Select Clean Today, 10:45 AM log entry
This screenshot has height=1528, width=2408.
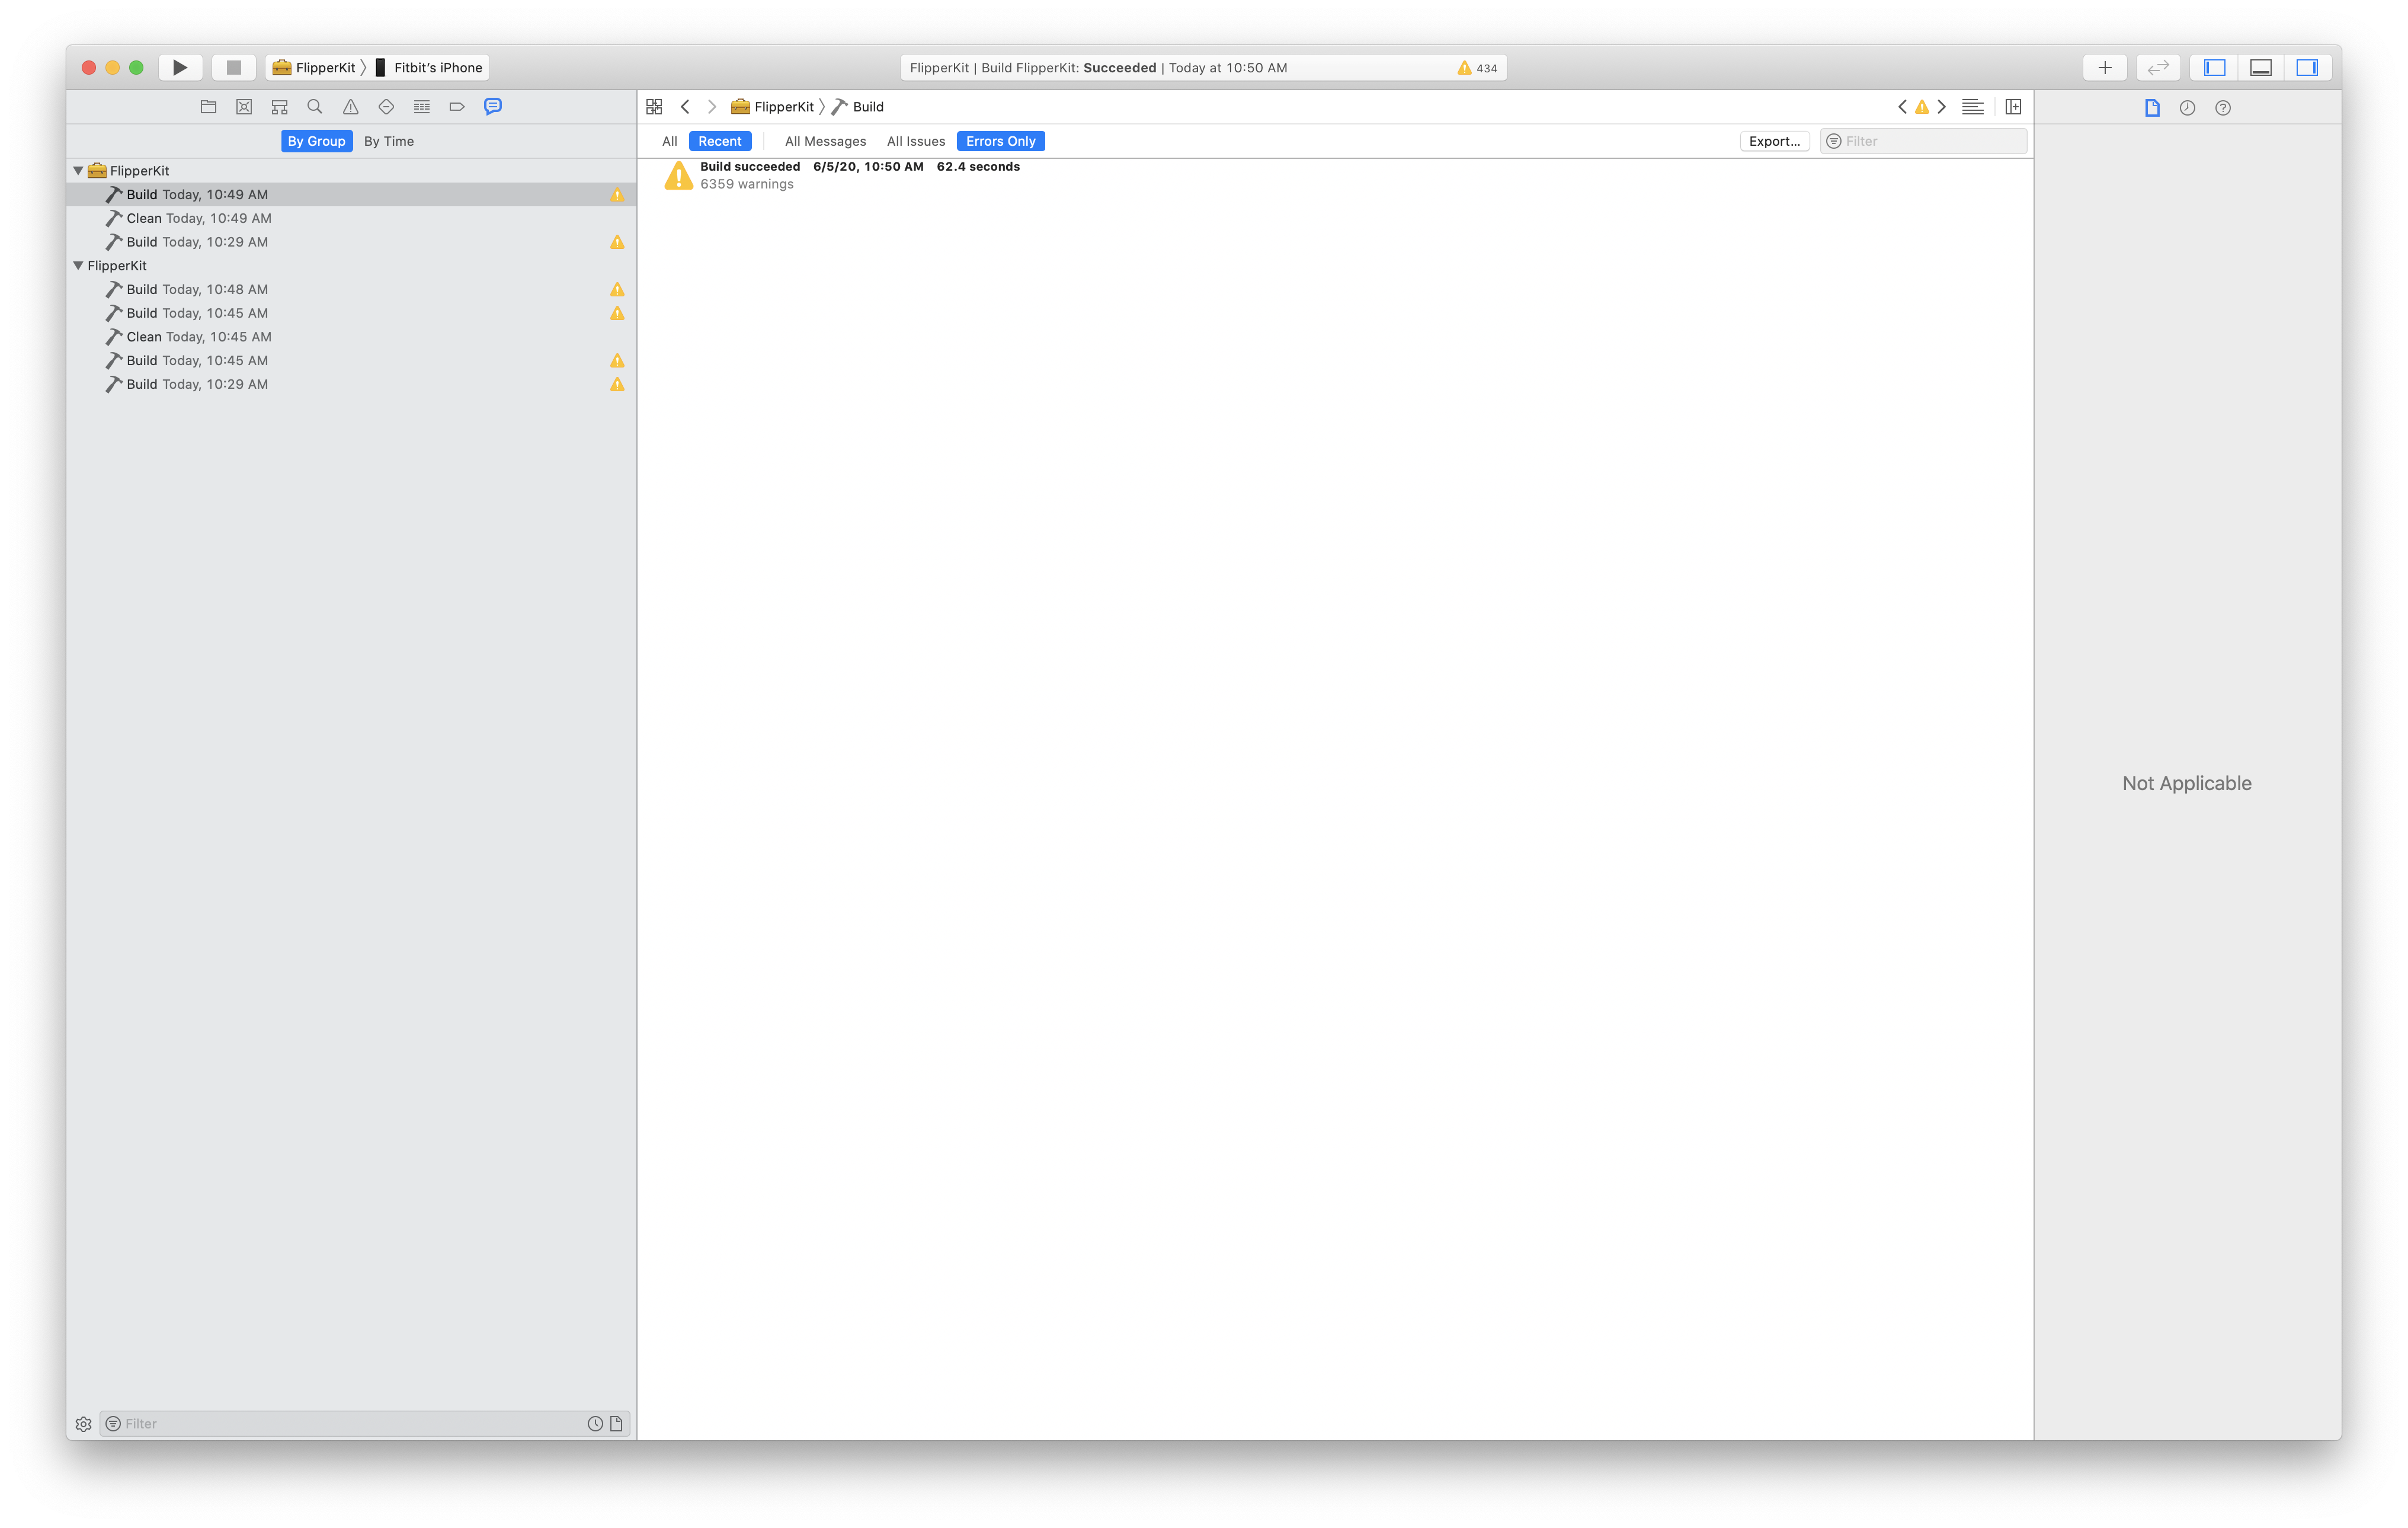(198, 337)
